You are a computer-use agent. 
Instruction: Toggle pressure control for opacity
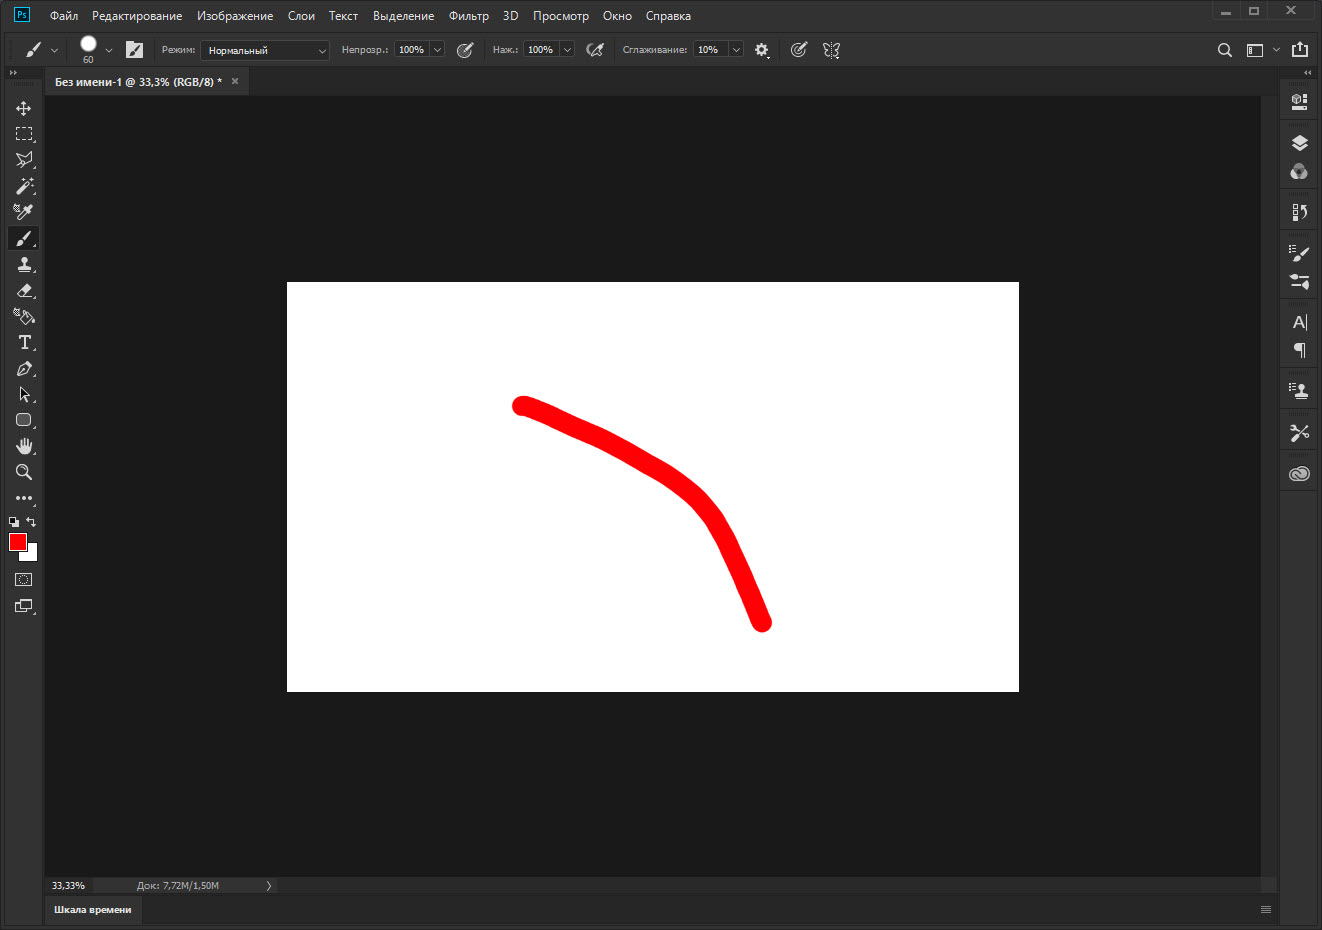pyautogui.click(x=465, y=50)
